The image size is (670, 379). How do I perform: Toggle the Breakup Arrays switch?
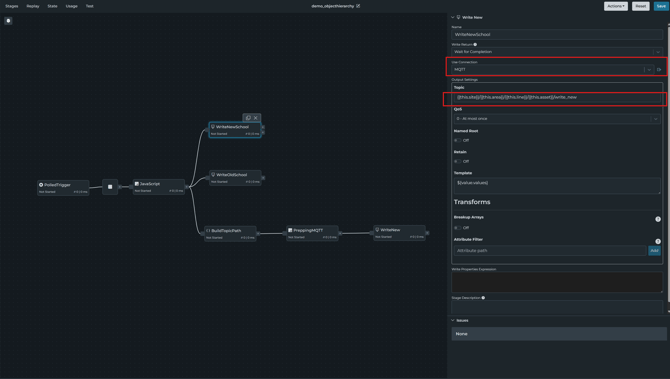pyautogui.click(x=458, y=228)
